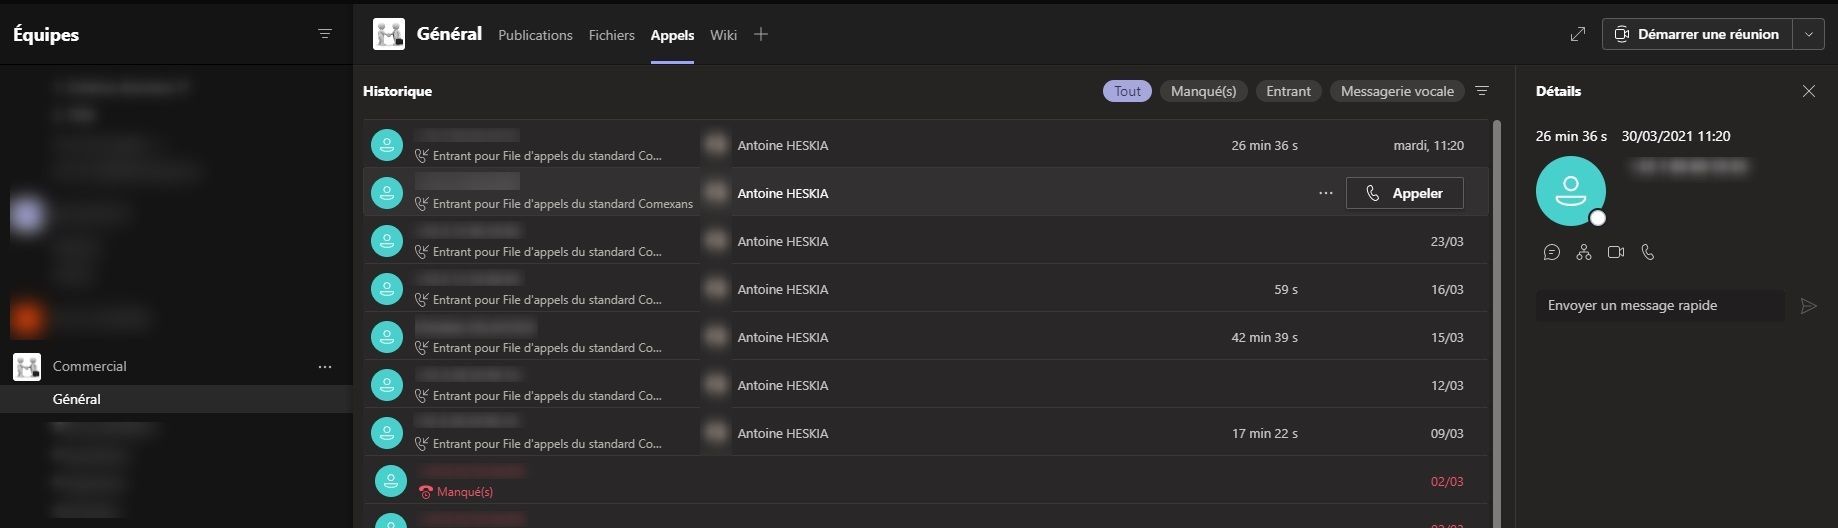Click call history vertical scrollbar
Screen dimensions: 1838x528
(x=1496, y=324)
